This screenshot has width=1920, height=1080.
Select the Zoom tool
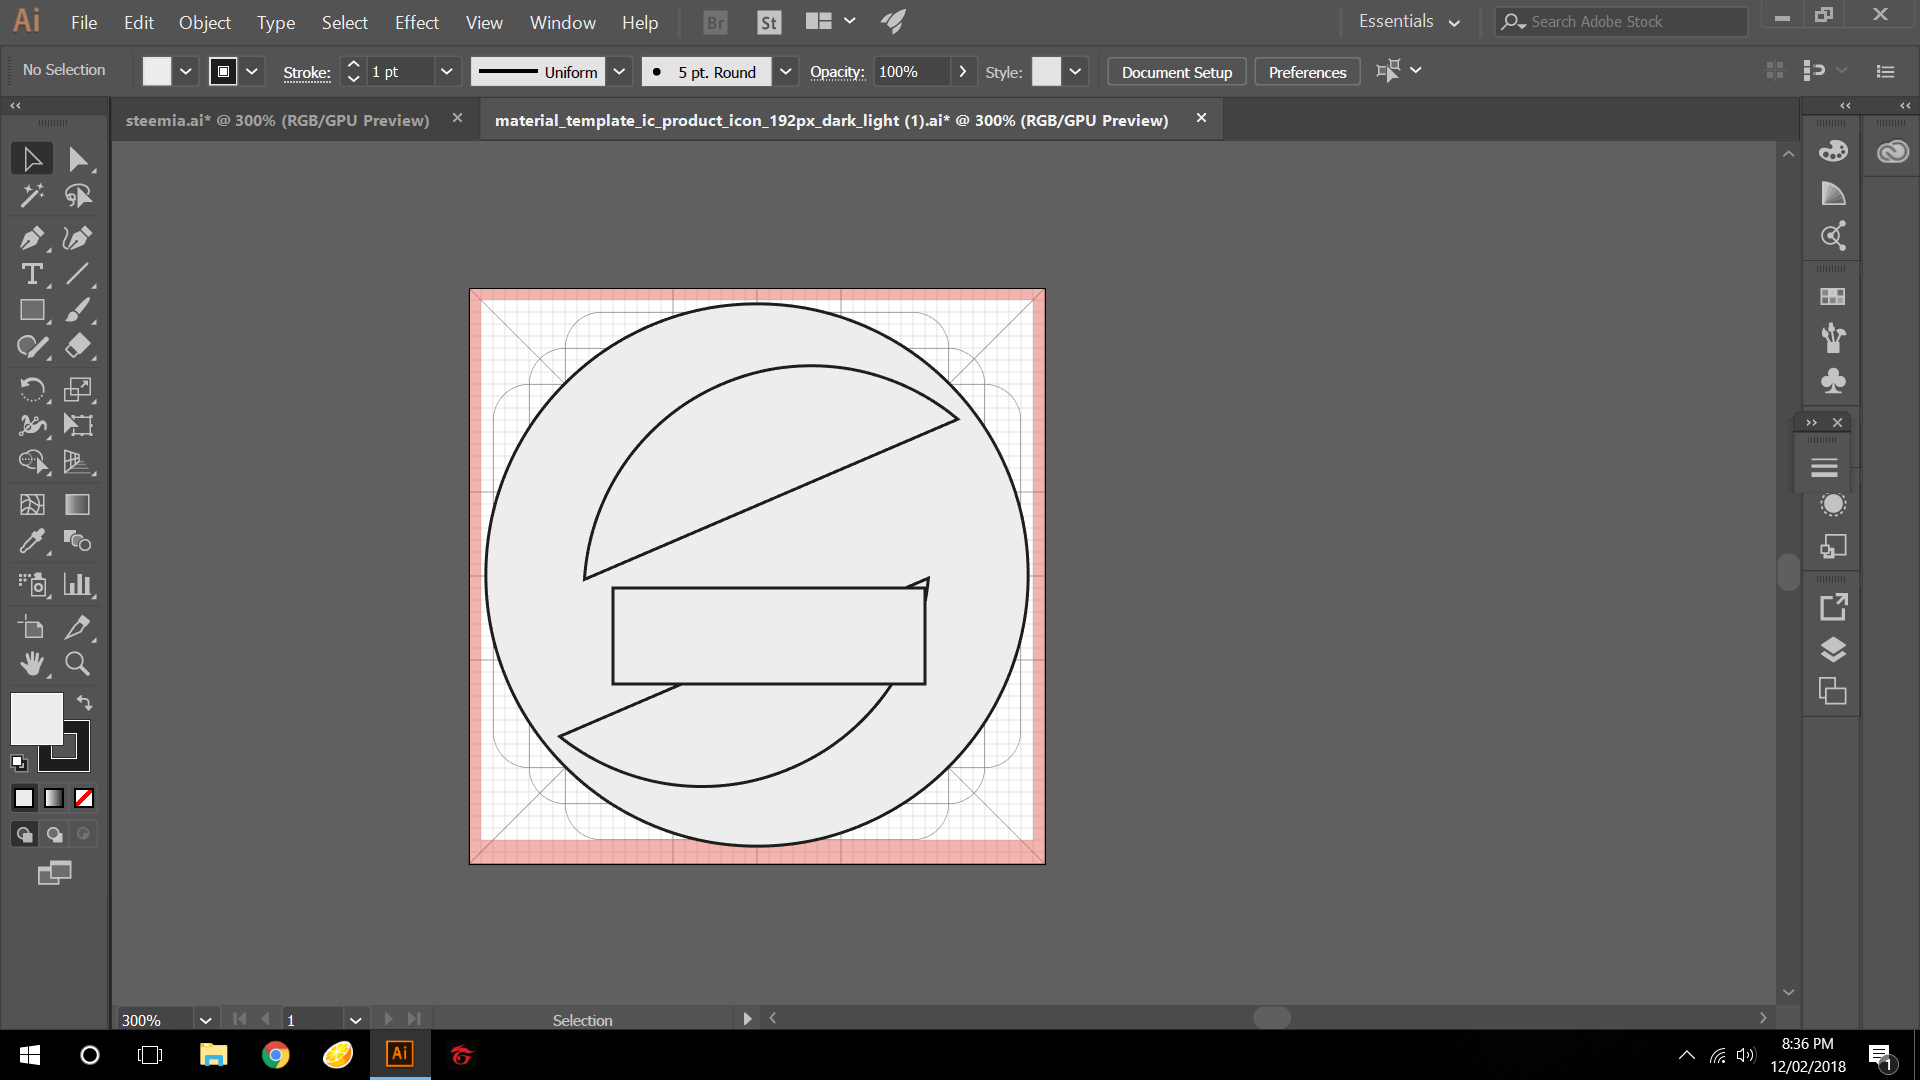tap(78, 664)
